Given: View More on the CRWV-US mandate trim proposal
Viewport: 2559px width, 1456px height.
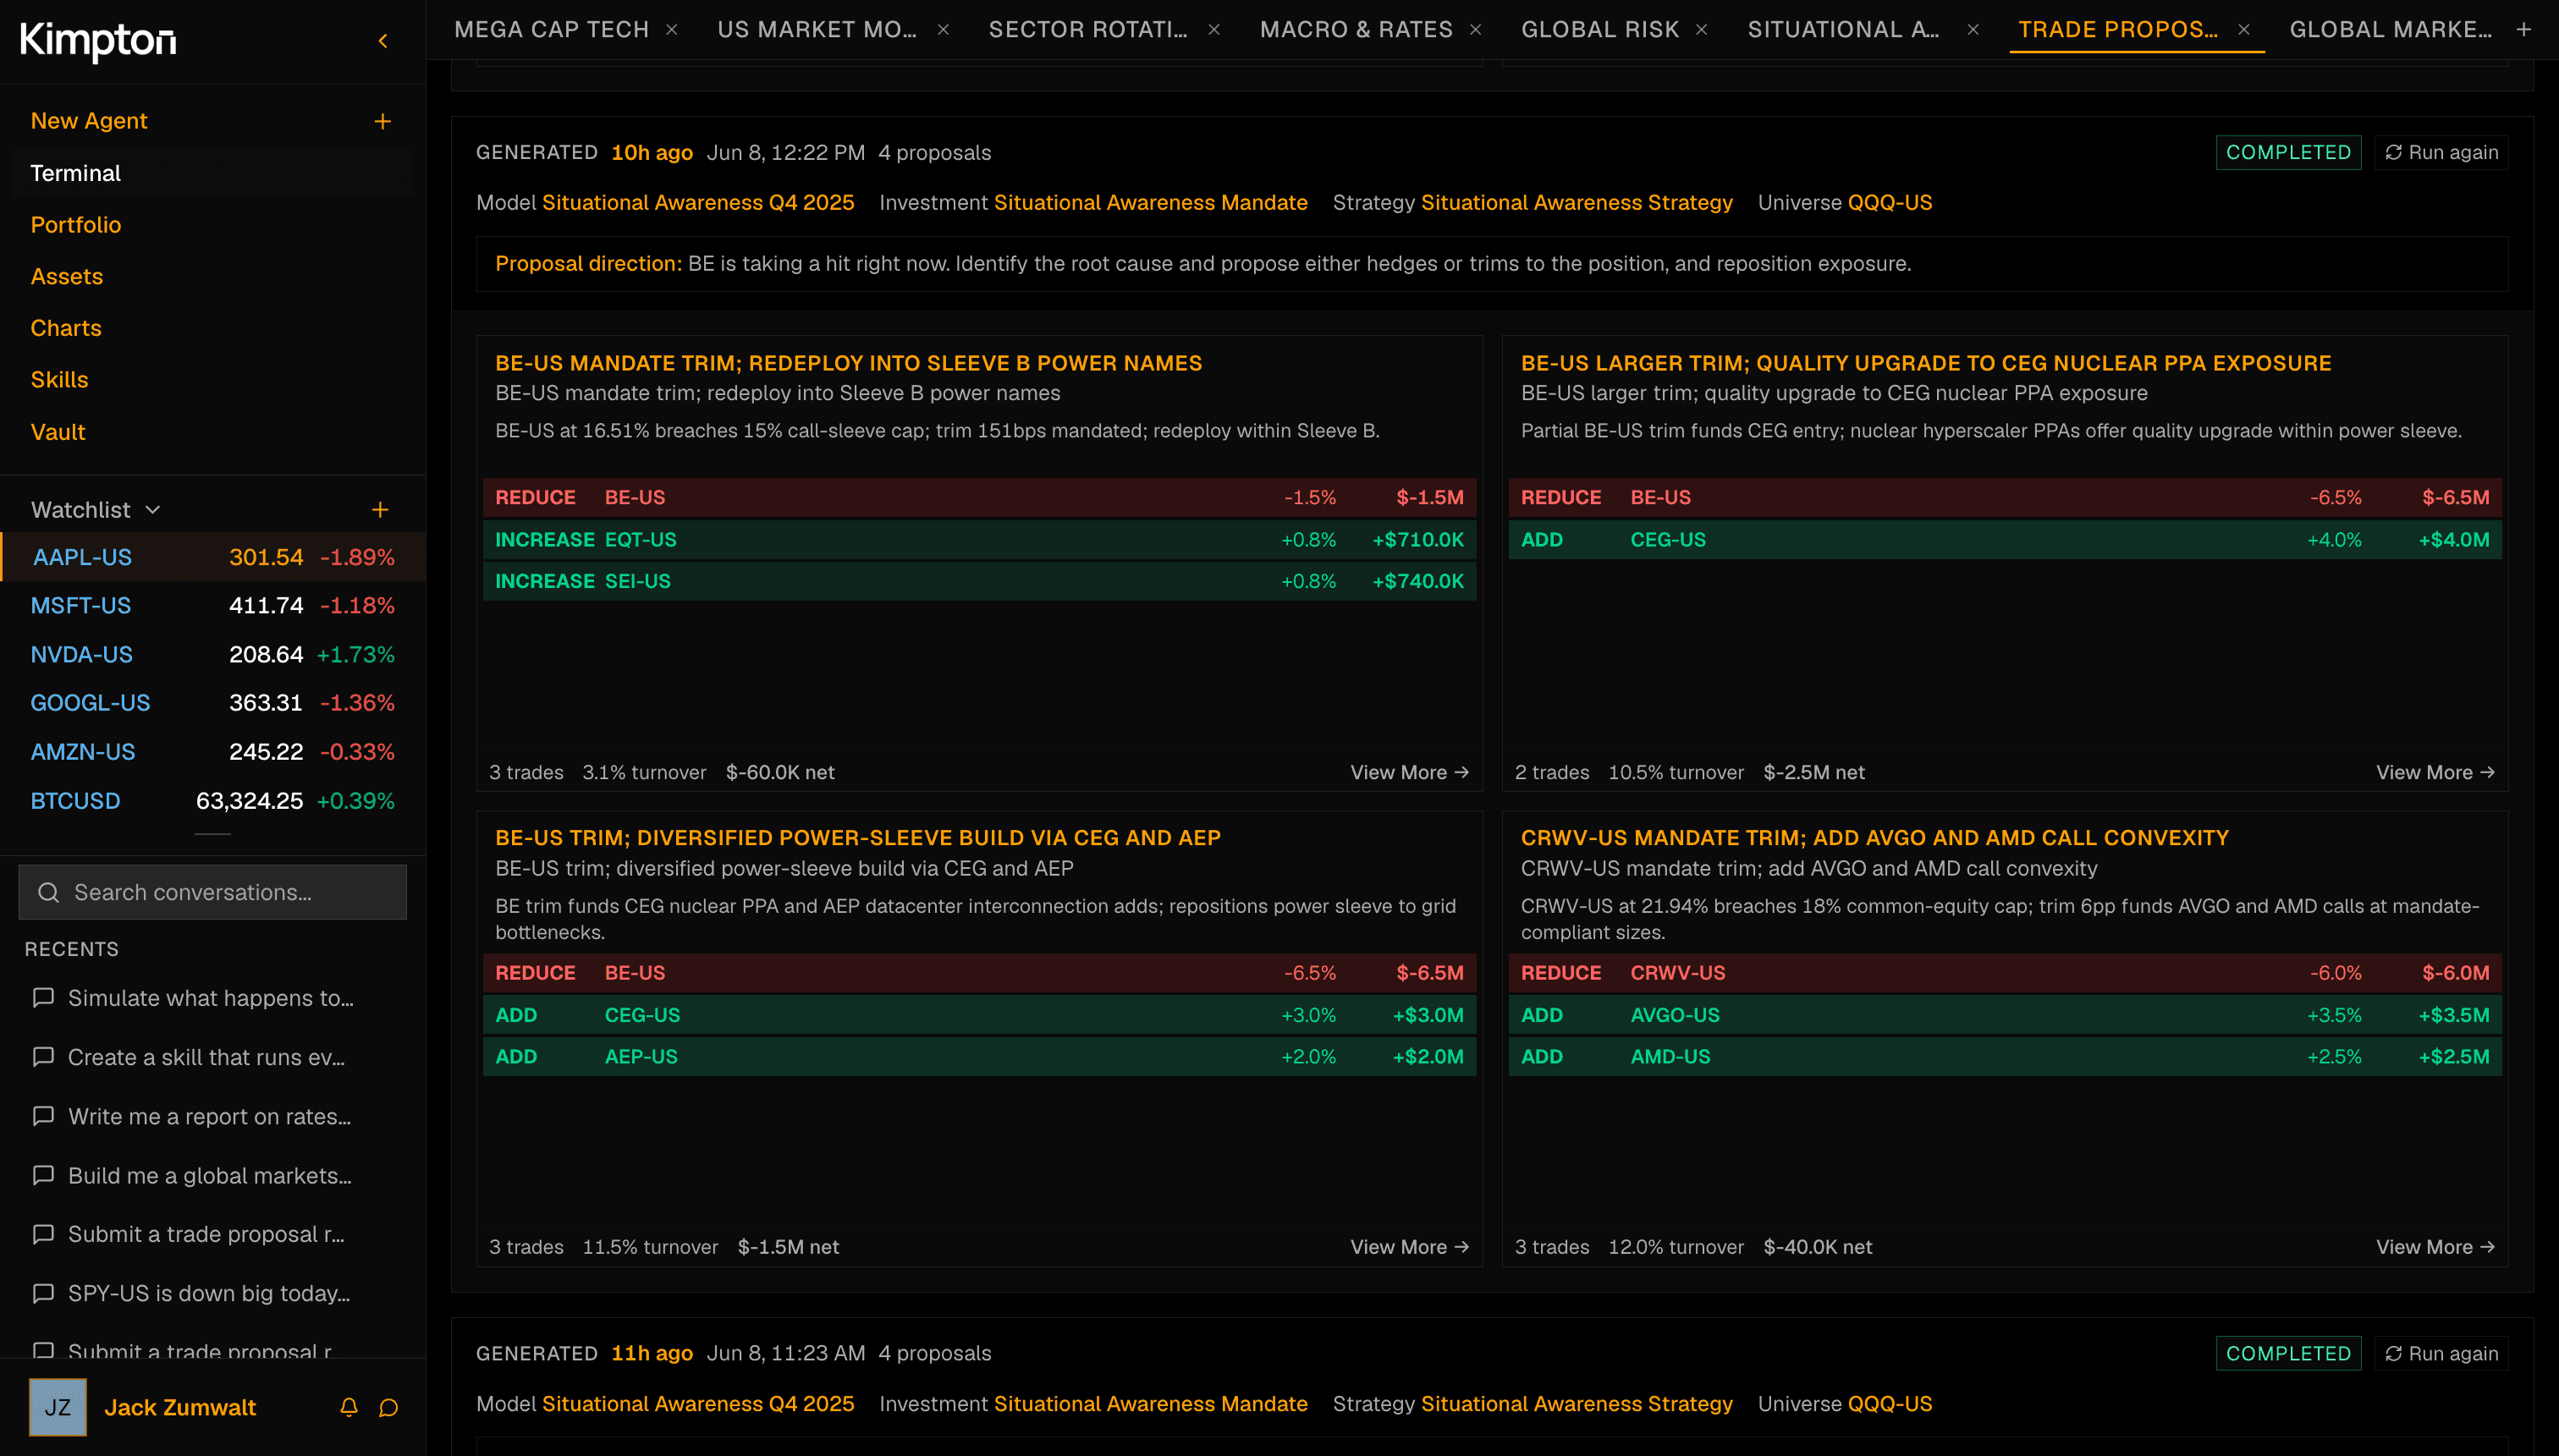Looking at the screenshot, I should 2436,1247.
